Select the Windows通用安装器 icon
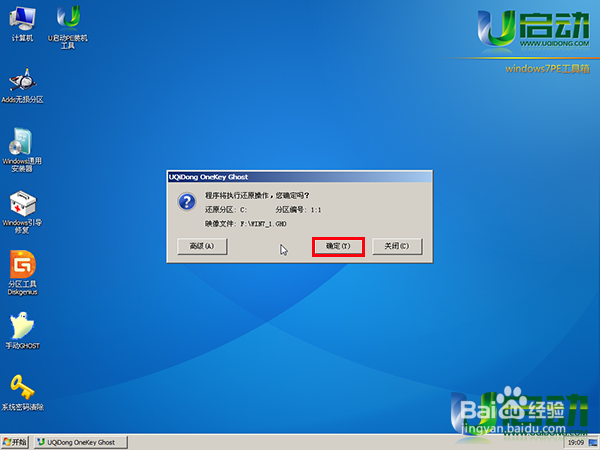The image size is (600, 450). click(22, 150)
